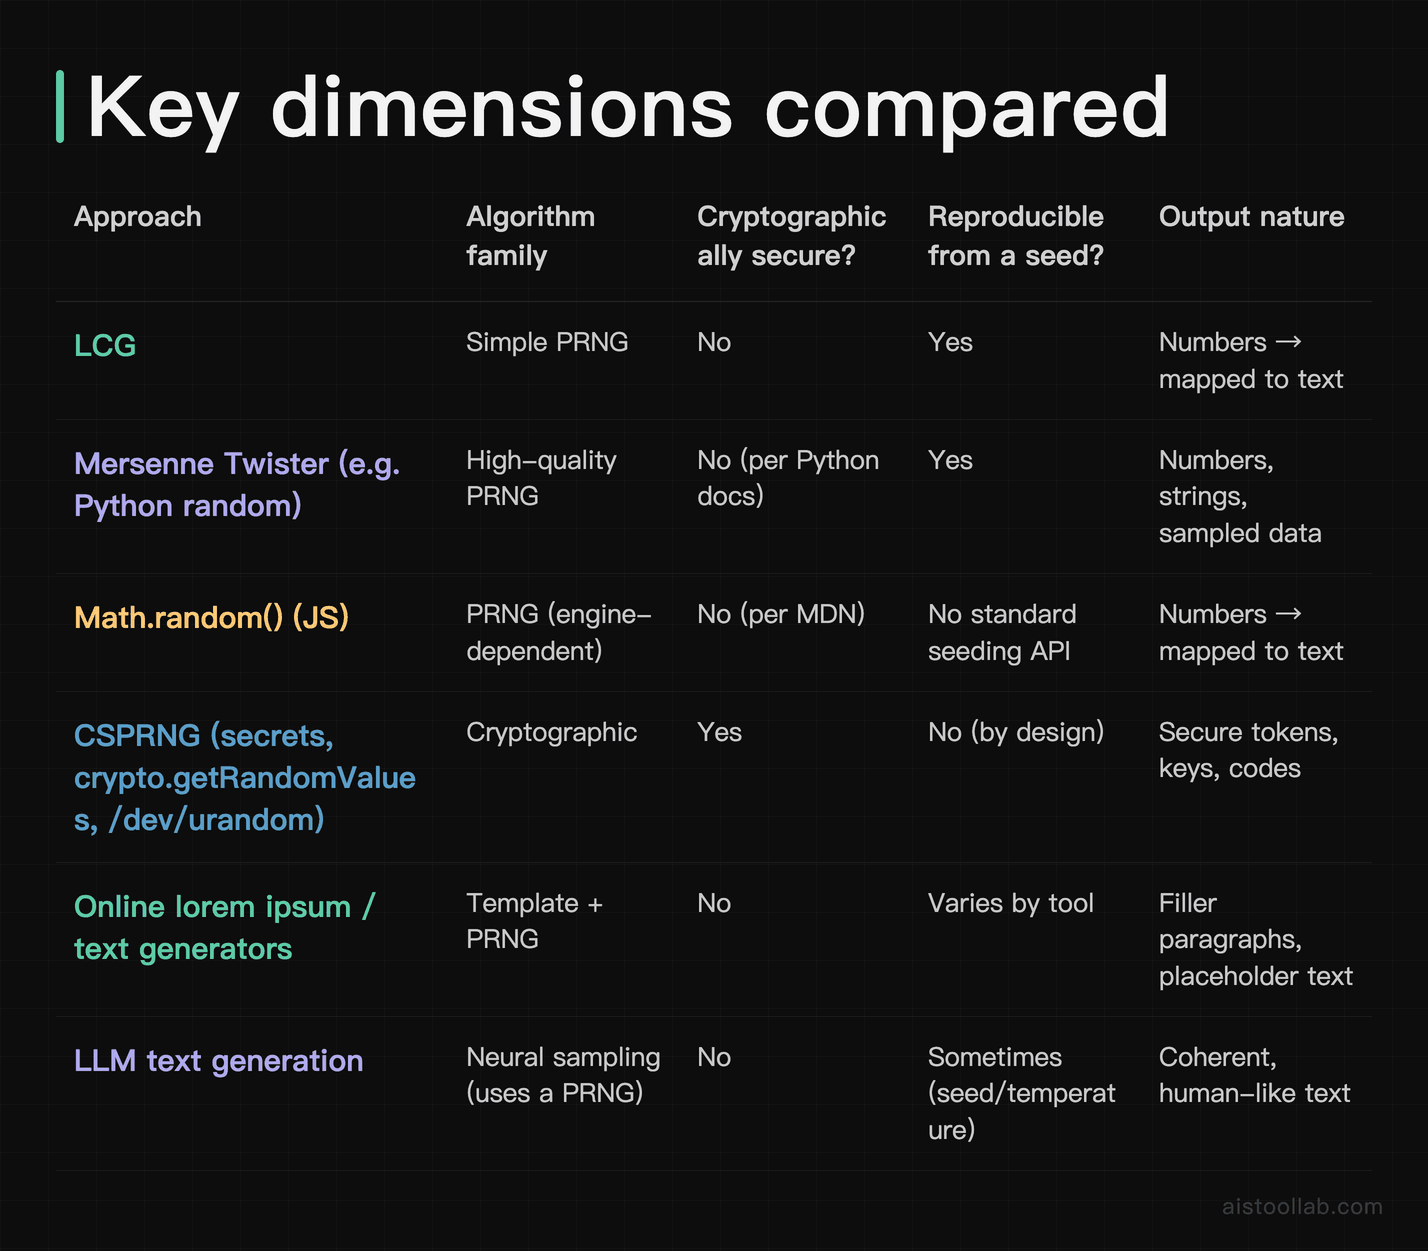Select the 'Template + PRNG' cell
Image resolution: width=1428 pixels, height=1251 pixels.
coord(534,921)
